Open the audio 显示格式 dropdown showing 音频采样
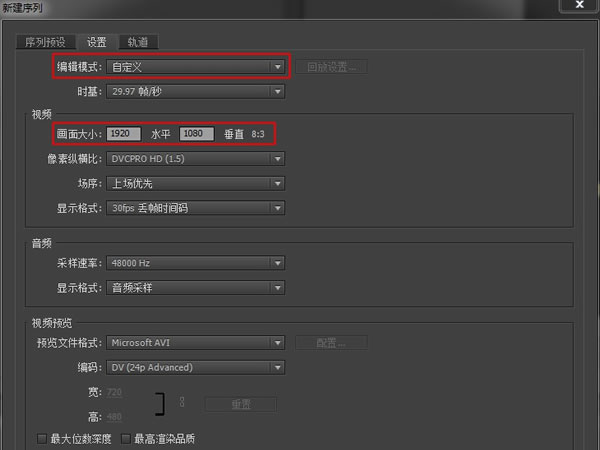Image resolution: width=600 pixels, height=450 pixels. point(196,288)
